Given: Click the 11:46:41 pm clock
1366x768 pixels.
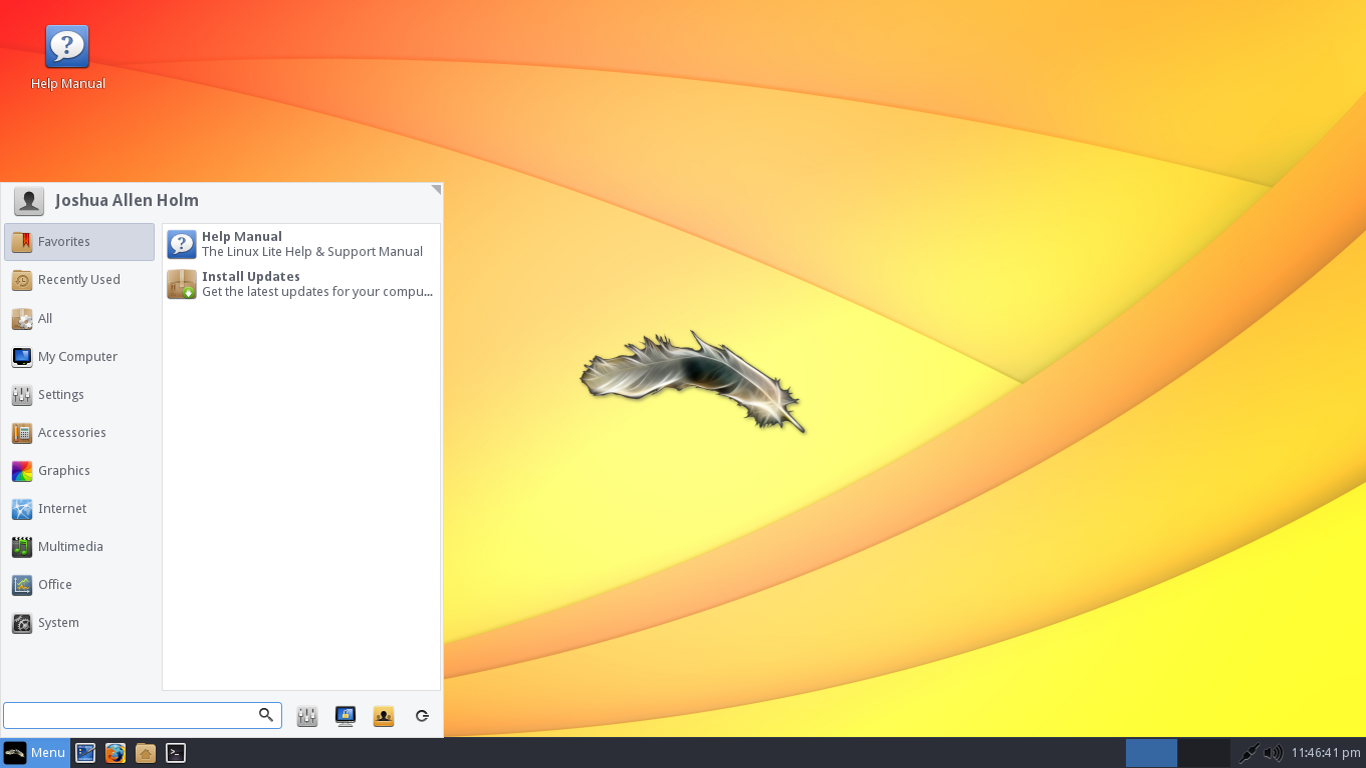Looking at the screenshot, I should (x=1326, y=753).
